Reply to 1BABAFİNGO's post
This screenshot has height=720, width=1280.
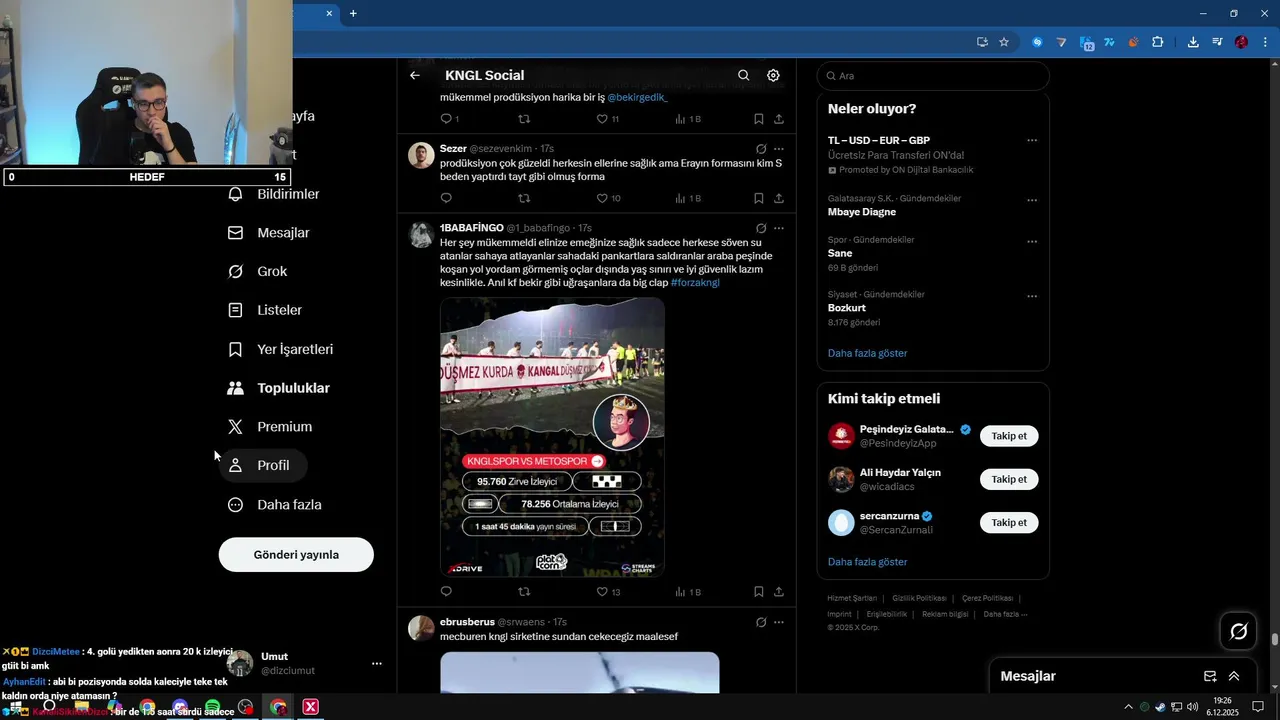(446, 592)
